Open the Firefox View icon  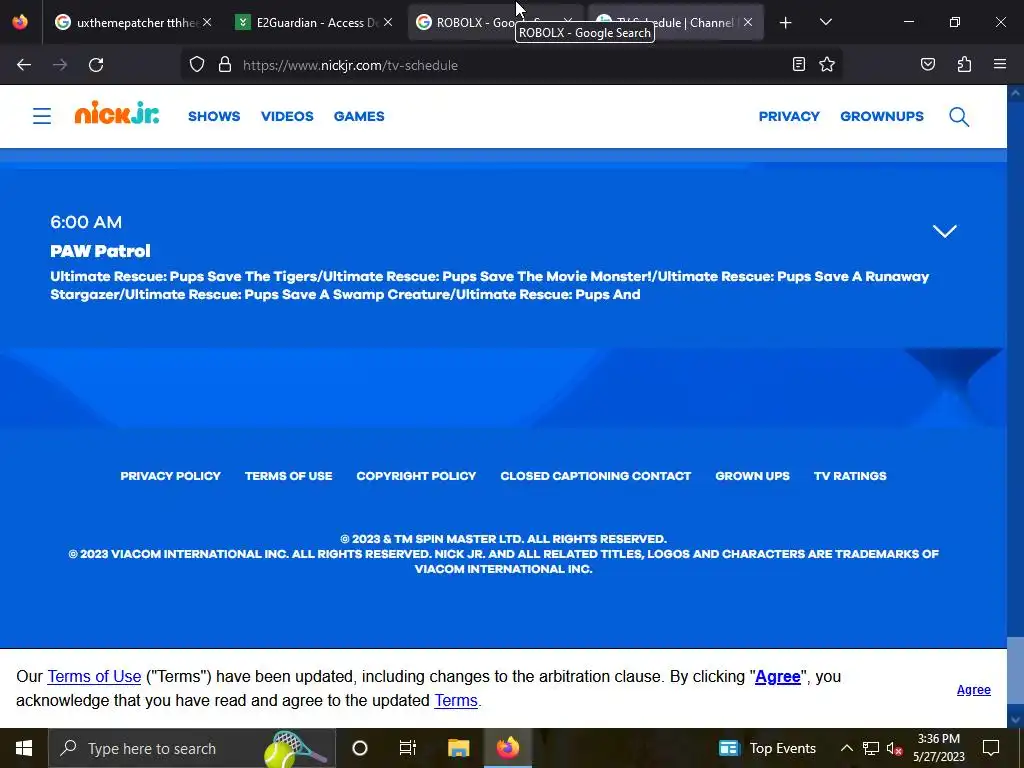(x=20, y=22)
